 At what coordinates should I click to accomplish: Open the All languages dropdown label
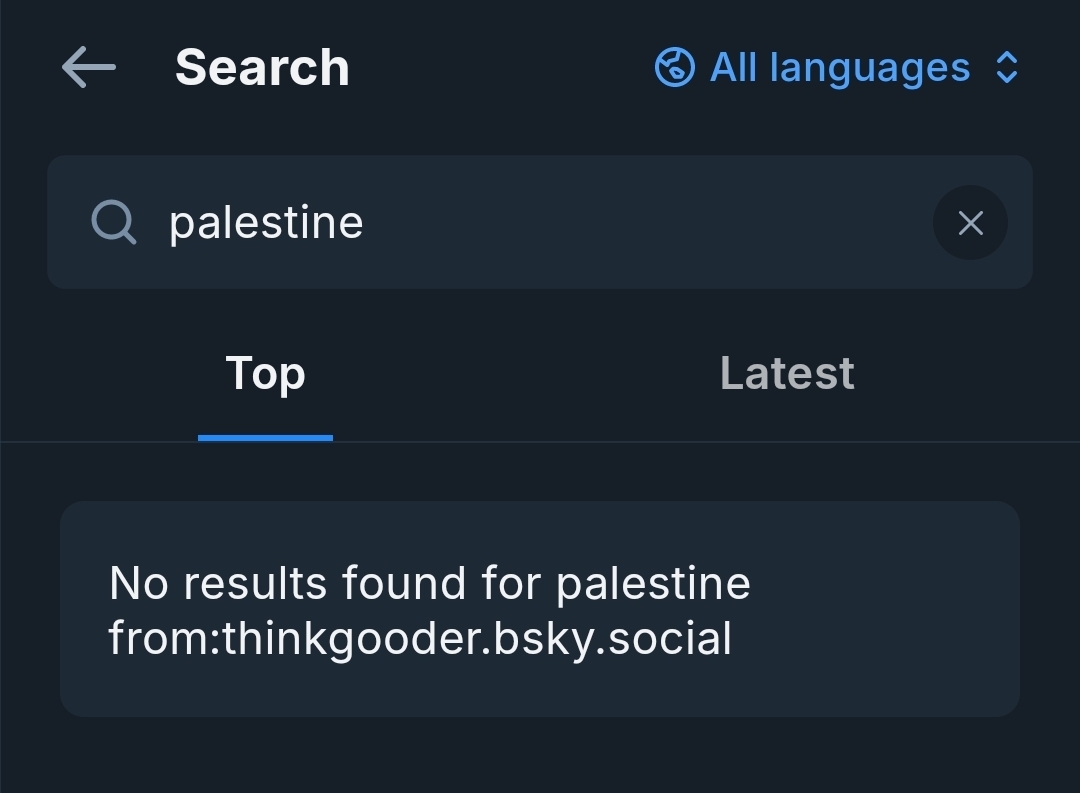840,68
